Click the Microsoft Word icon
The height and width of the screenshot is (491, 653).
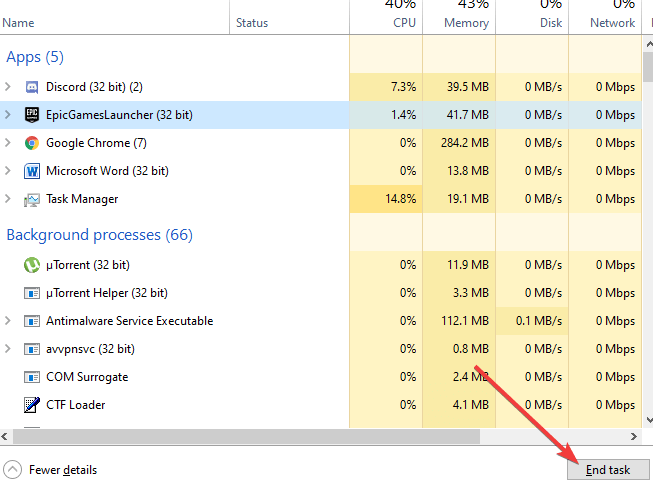coord(31,171)
